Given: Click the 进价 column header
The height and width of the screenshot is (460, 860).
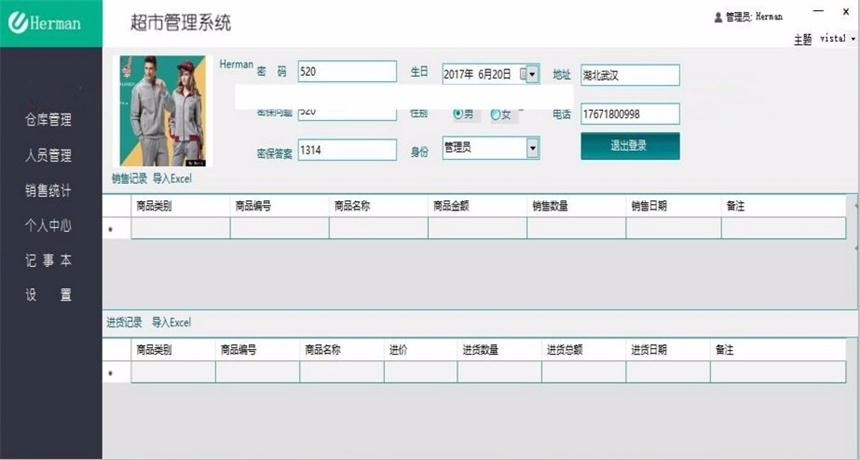Looking at the screenshot, I should pyautogui.click(x=421, y=350).
